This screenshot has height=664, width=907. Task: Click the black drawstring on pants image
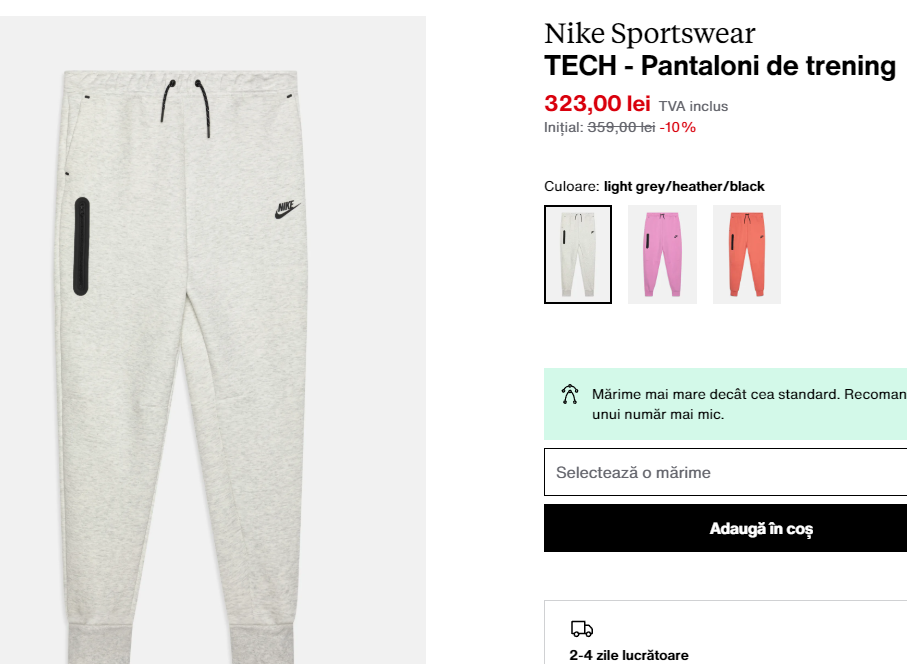pyautogui.click(x=186, y=108)
